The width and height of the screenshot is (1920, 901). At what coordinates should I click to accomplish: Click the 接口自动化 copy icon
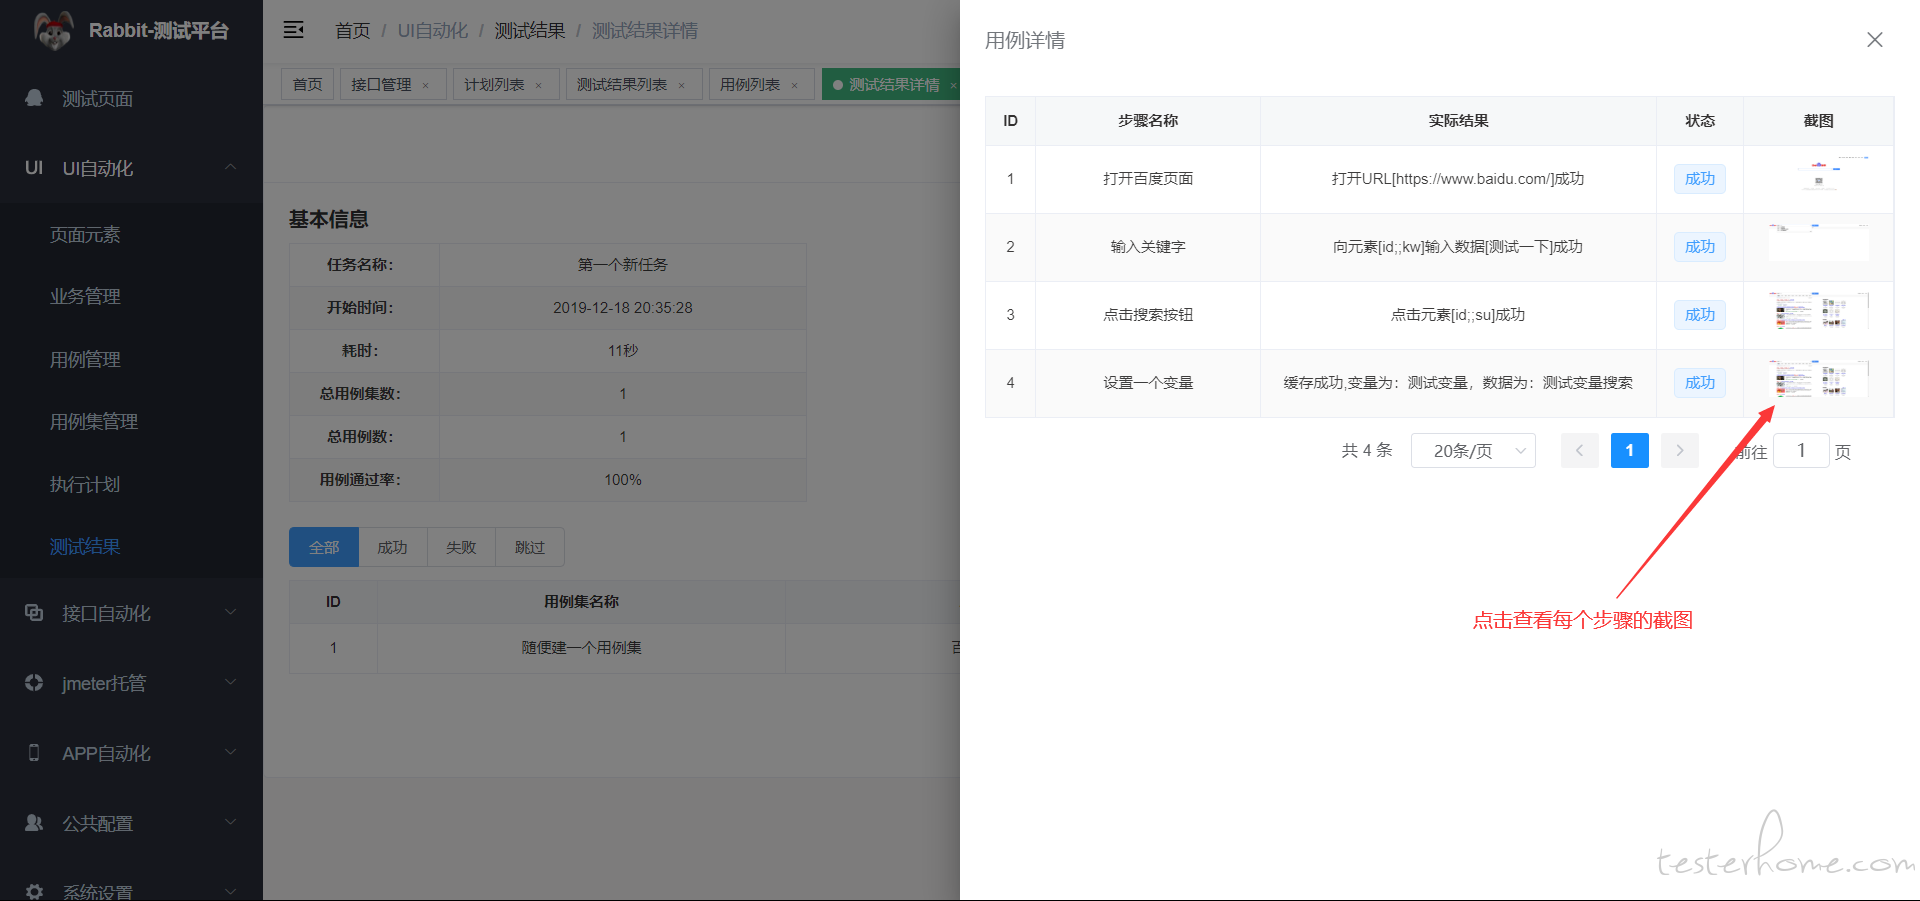click(x=34, y=612)
